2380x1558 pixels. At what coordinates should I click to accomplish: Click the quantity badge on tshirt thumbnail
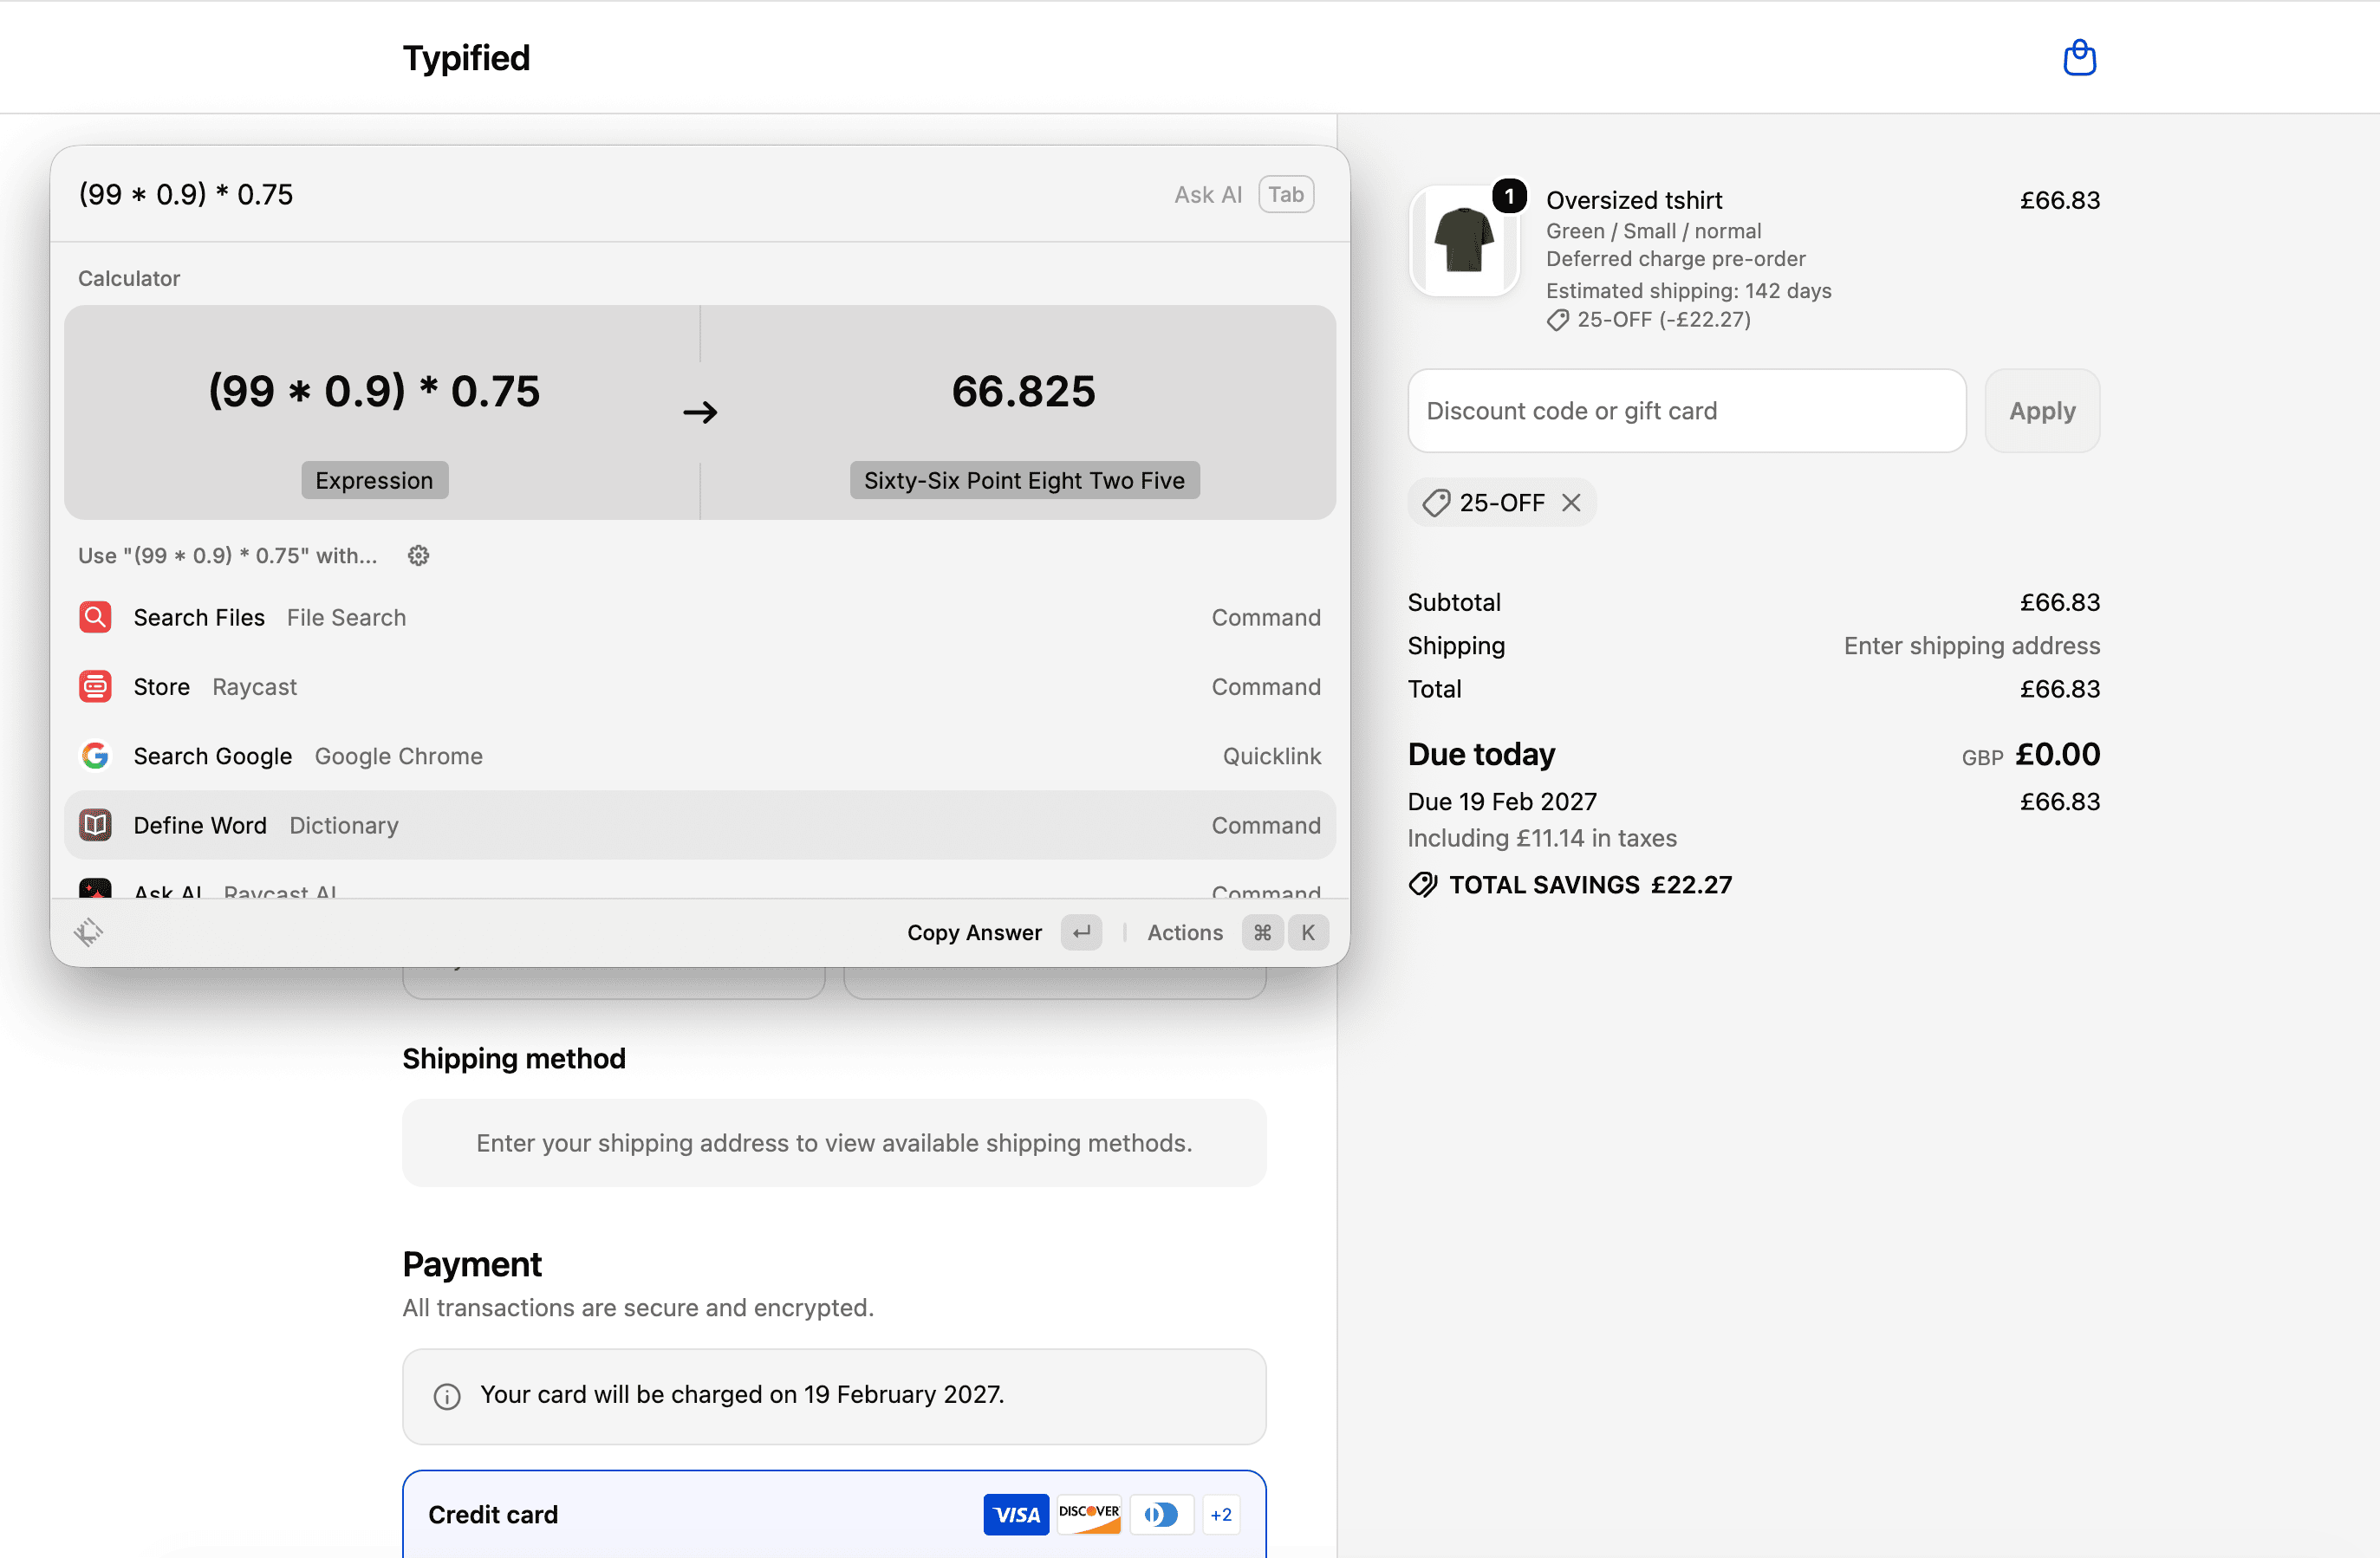(x=1509, y=196)
